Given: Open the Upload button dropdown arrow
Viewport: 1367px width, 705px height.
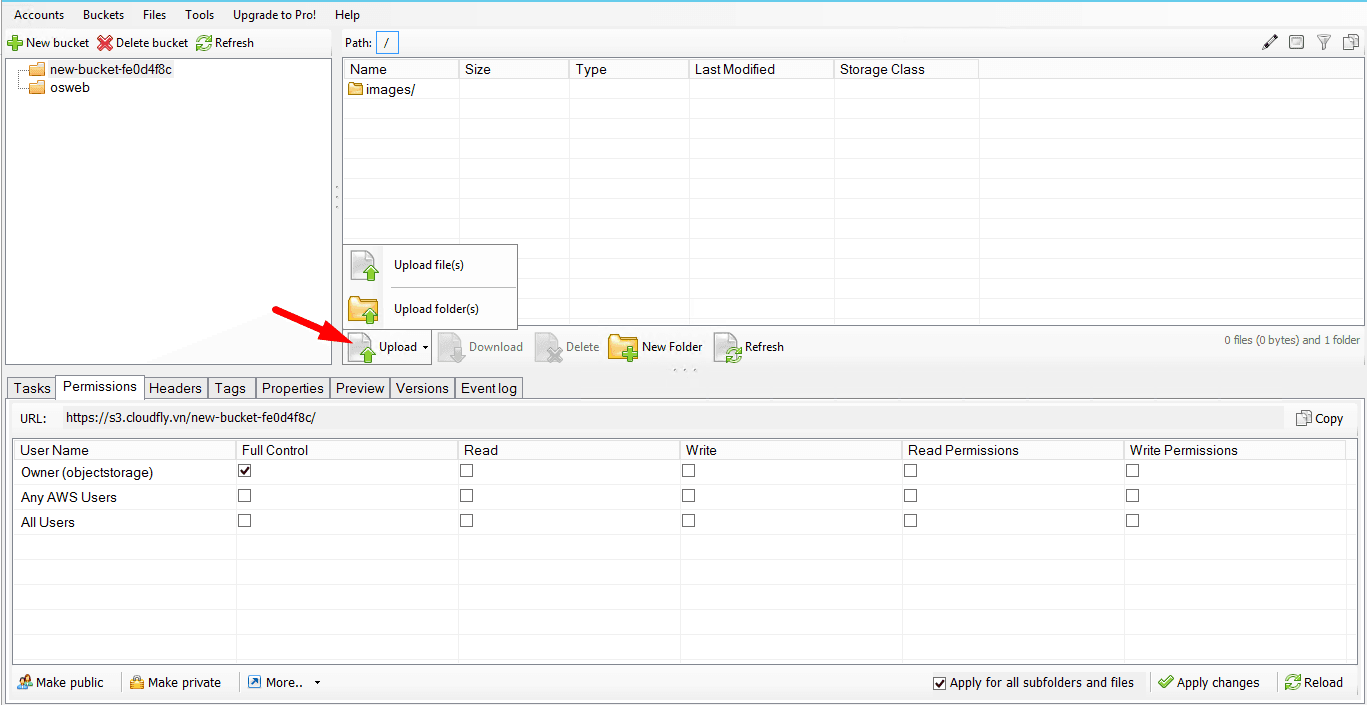Looking at the screenshot, I should click(425, 348).
